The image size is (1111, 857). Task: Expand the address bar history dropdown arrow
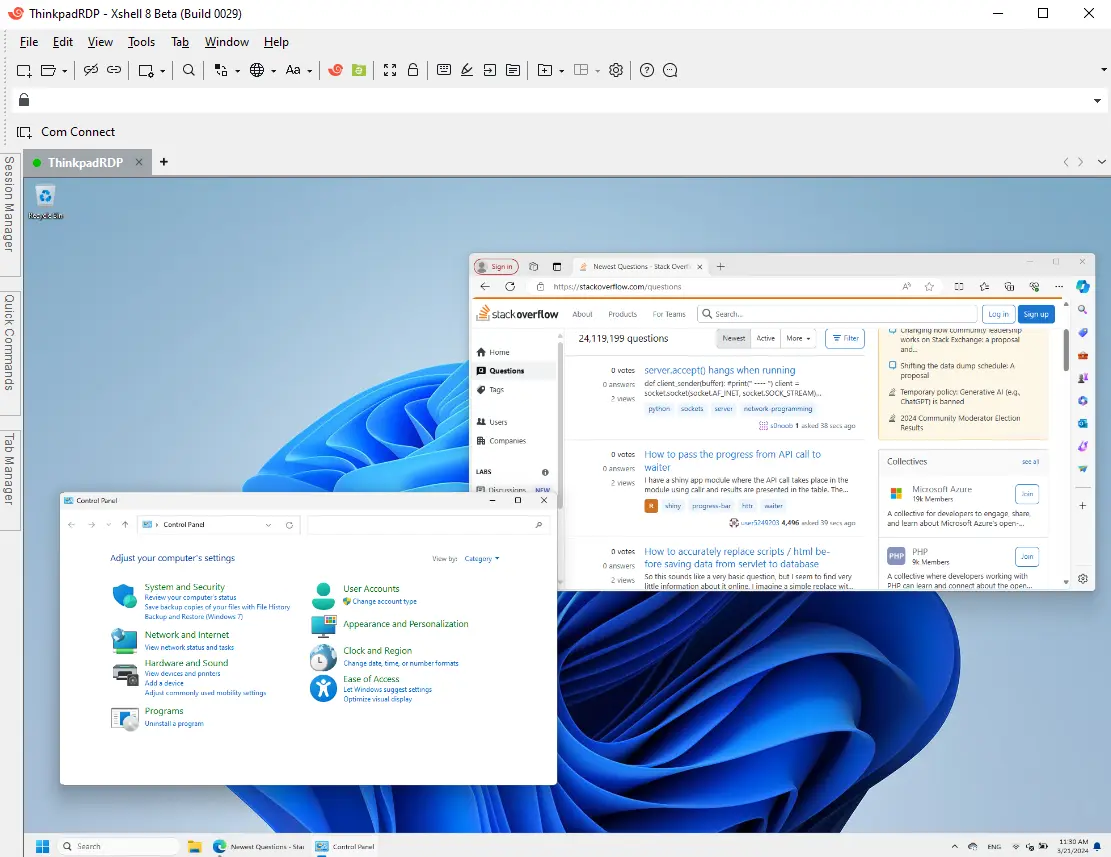1097,101
